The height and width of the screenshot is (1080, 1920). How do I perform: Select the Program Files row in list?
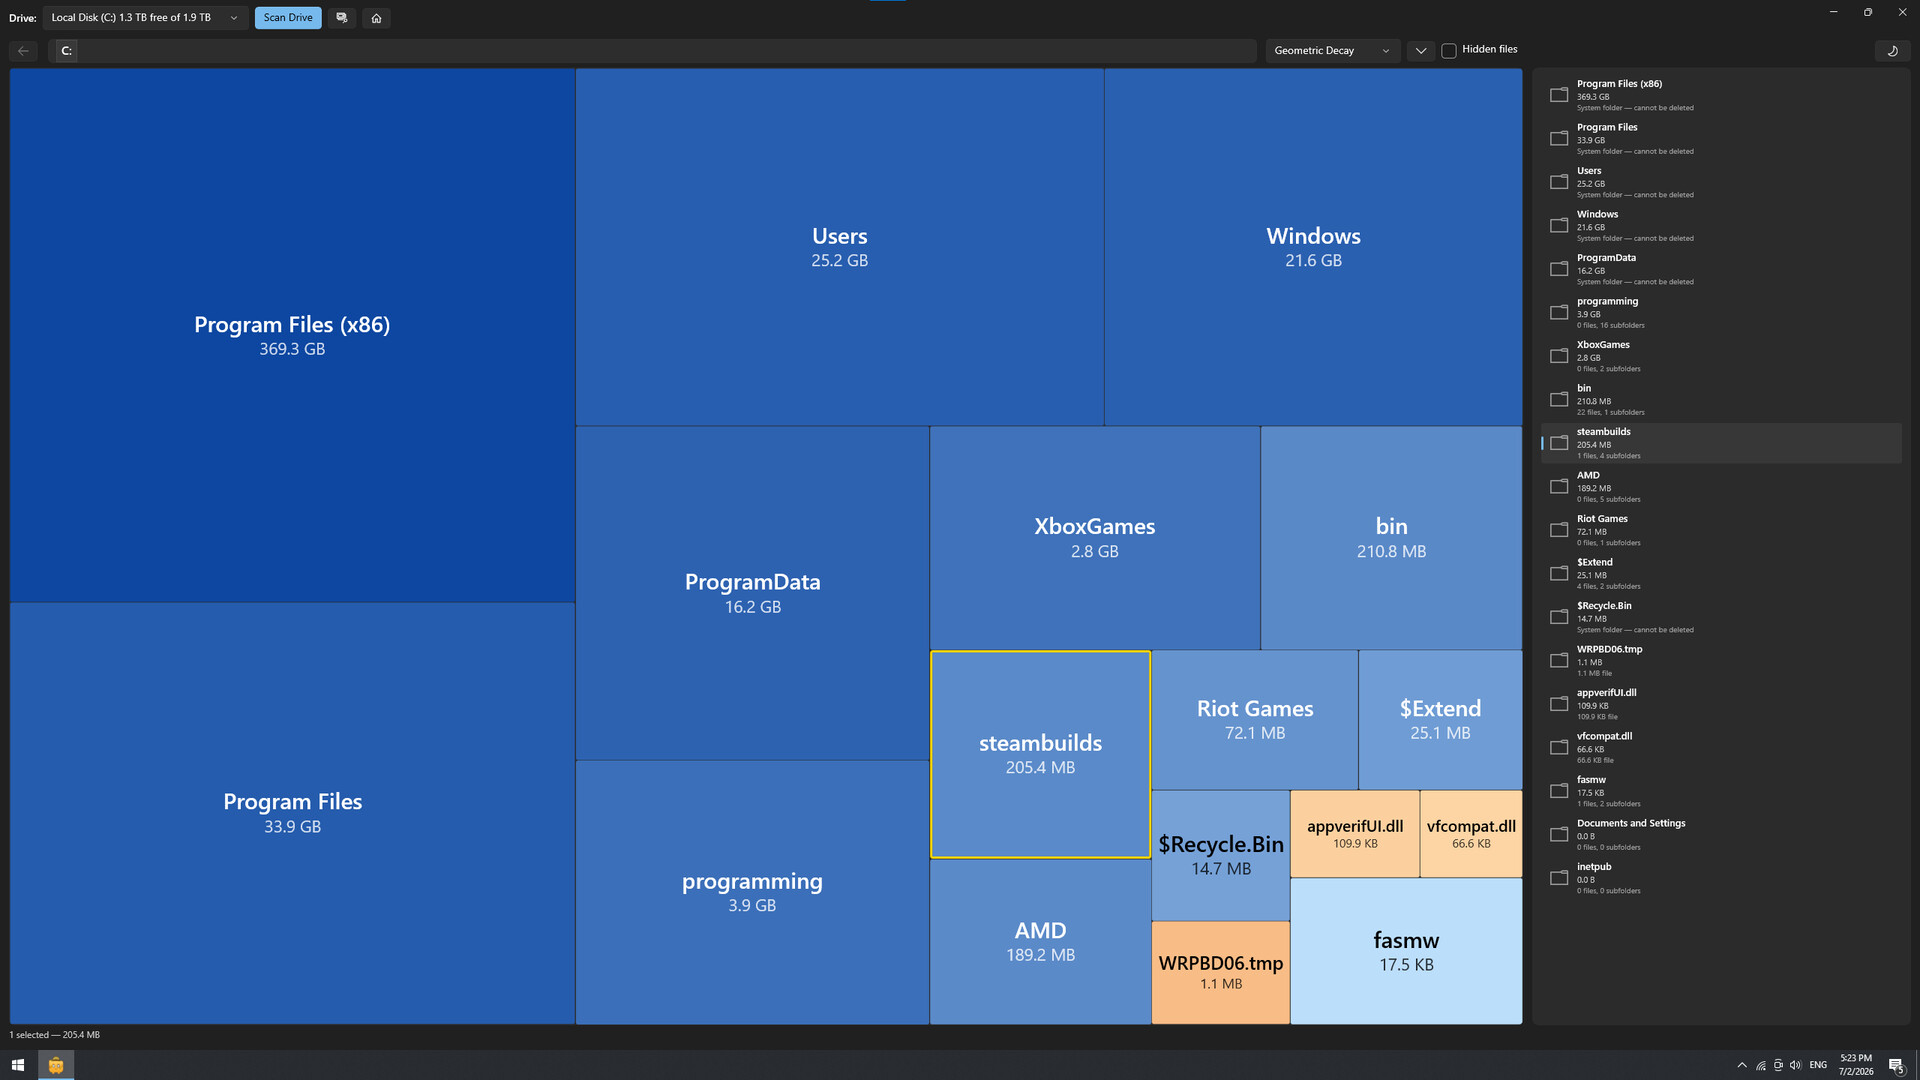tap(1721, 138)
